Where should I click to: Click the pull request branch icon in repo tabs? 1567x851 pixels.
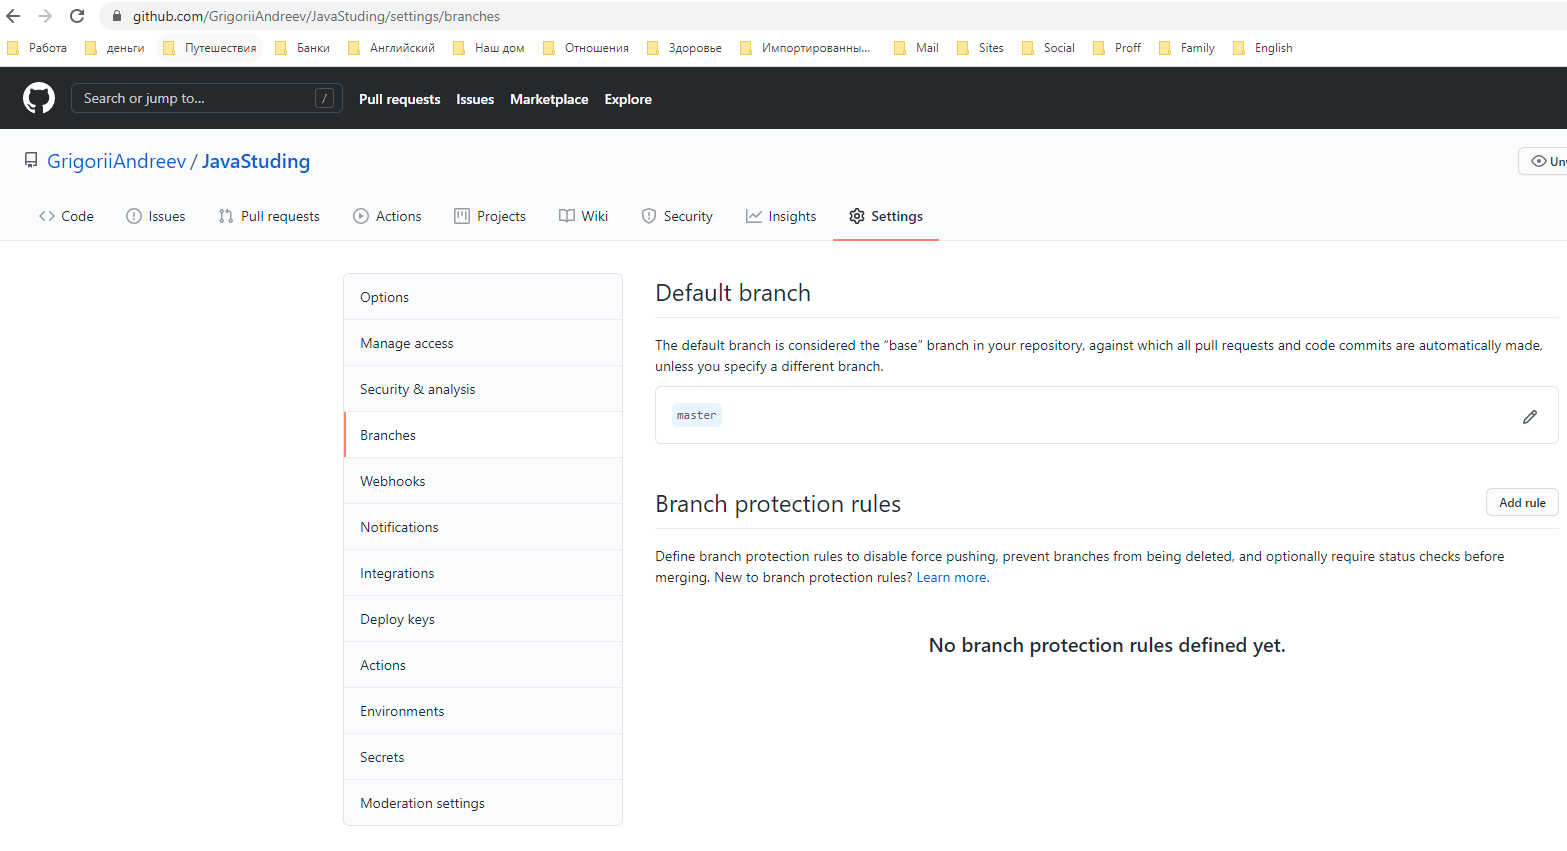click(226, 215)
